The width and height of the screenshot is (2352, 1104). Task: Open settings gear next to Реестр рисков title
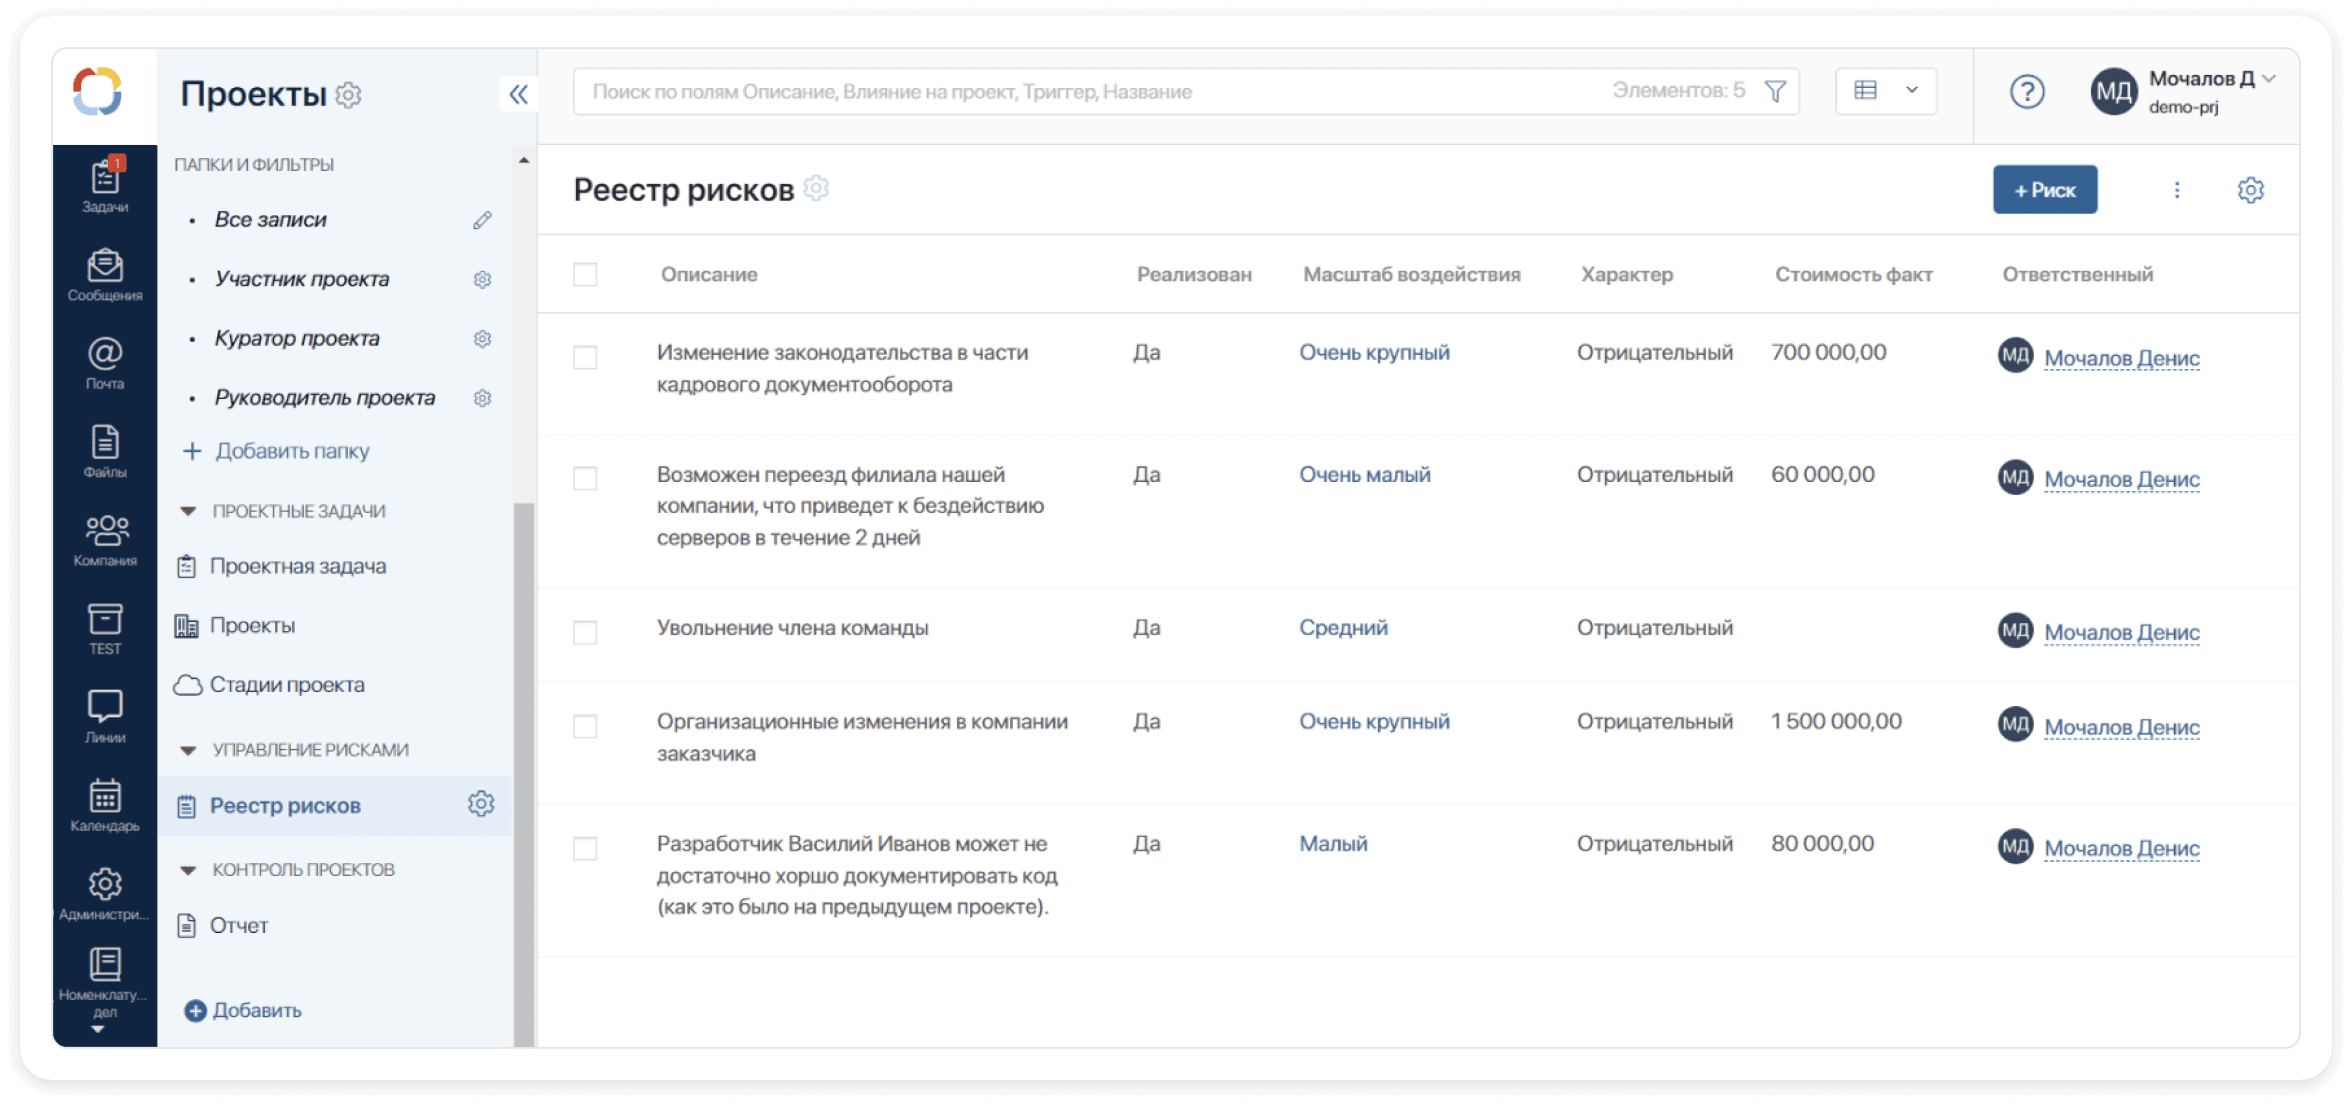817,187
